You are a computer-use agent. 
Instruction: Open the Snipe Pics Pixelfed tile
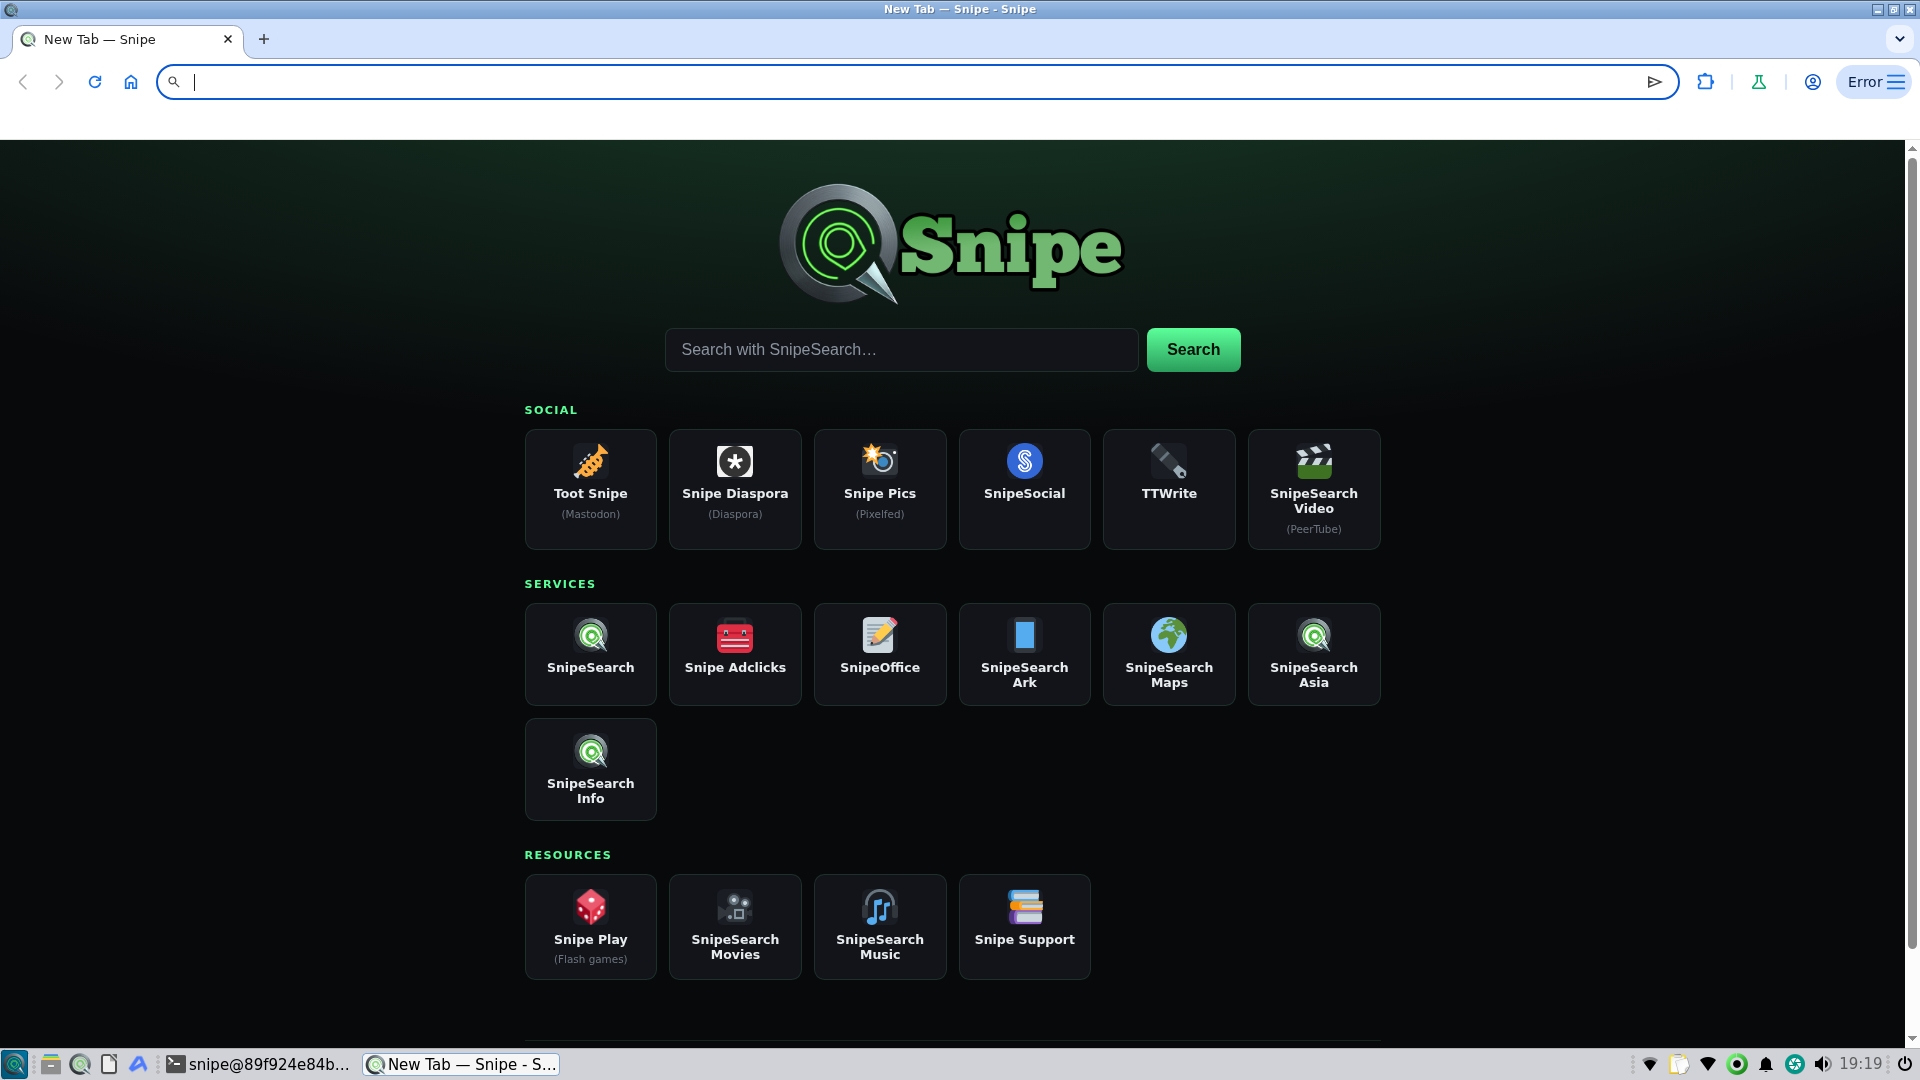click(x=880, y=489)
